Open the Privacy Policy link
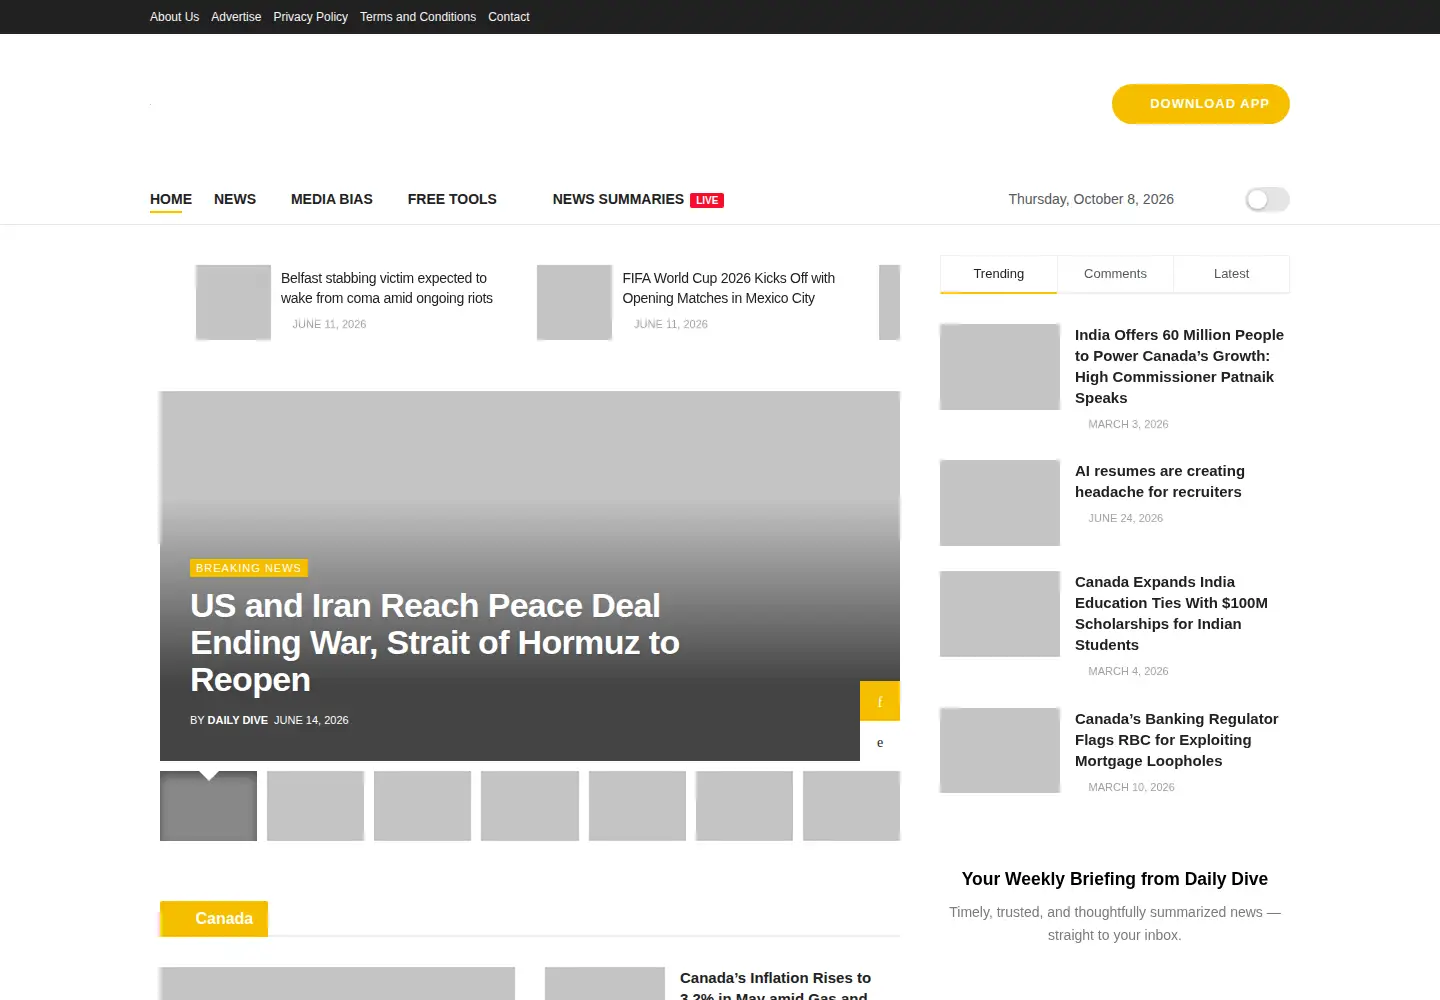Image resolution: width=1440 pixels, height=1000 pixels. tap(310, 17)
